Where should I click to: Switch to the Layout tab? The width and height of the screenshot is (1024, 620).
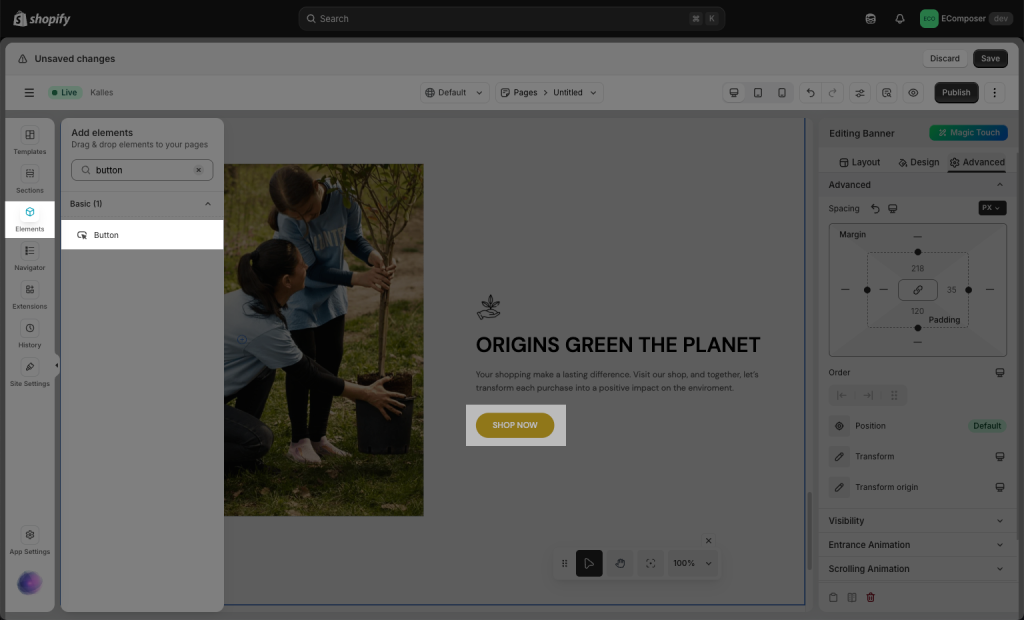[x=859, y=162]
